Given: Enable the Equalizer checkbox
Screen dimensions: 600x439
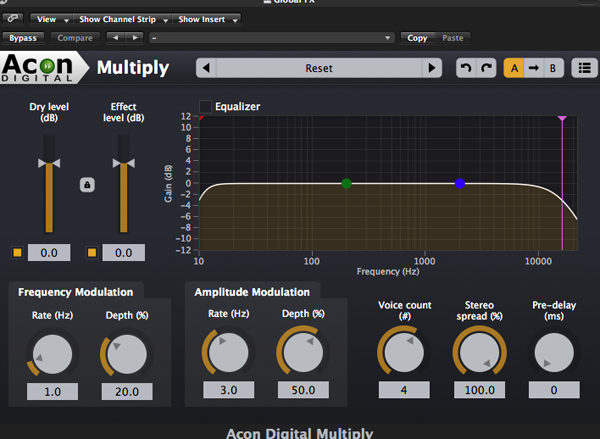Looking at the screenshot, I should [x=205, y=106].
